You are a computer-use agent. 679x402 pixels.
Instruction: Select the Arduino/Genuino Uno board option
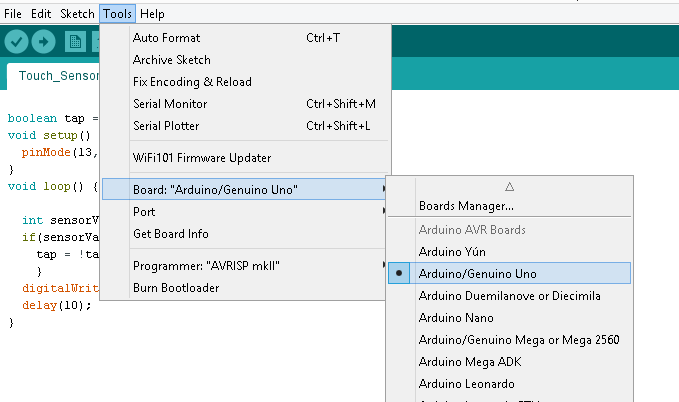510,273
